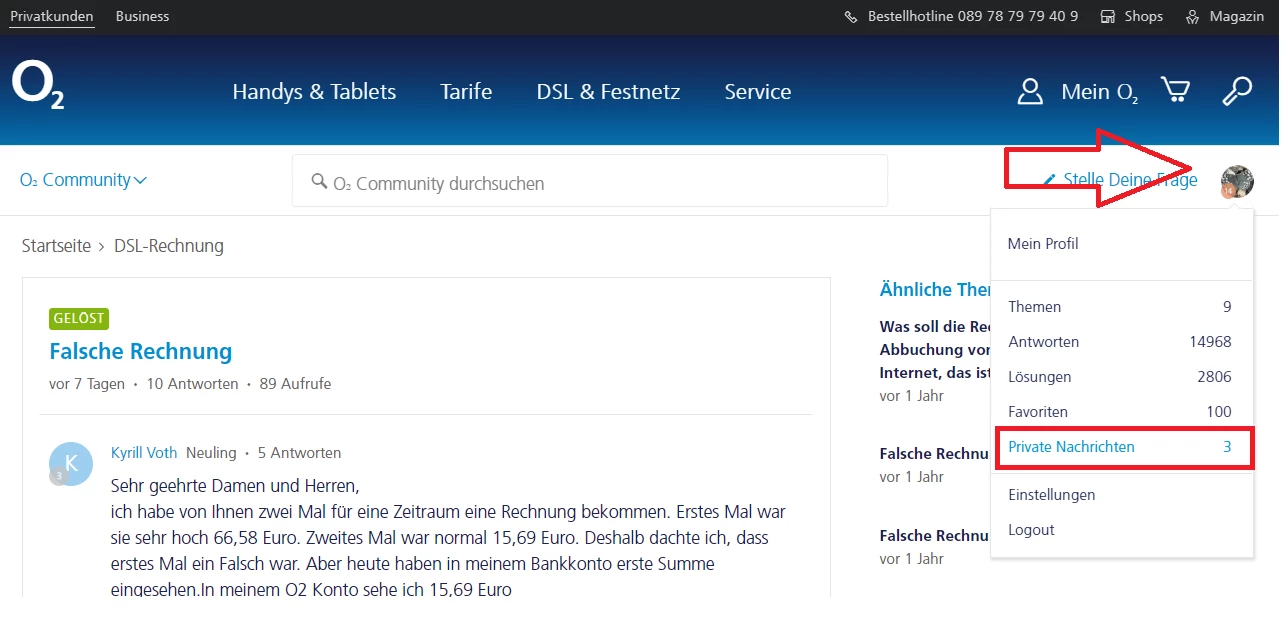
Task: Open the Falsche Rechnung thread title
Action: [140, 352]
